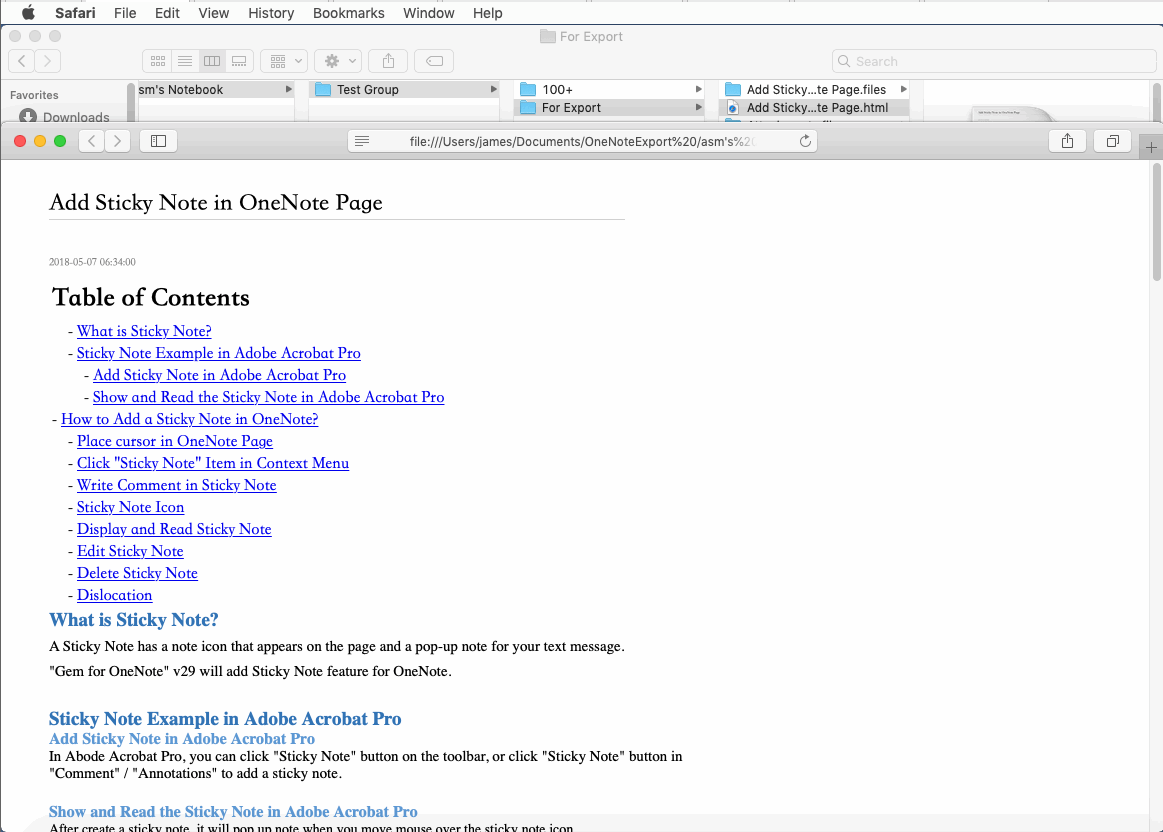Image resolution: width=1163 pixels, height=832 pixels.
Task: Expand arrow next to 100+ folder
Action: tap(698, 89)
